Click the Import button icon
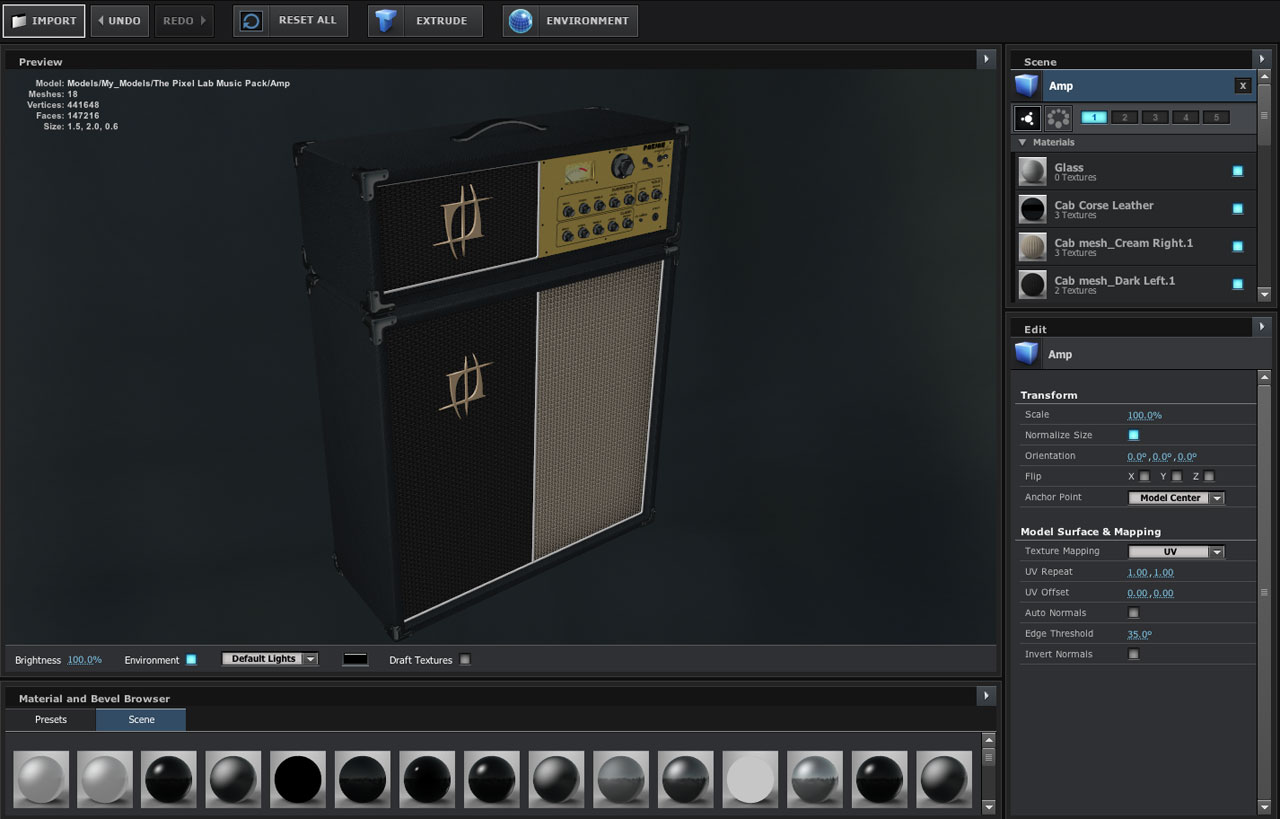The image size is (1280, 819). tap(20, 20)
